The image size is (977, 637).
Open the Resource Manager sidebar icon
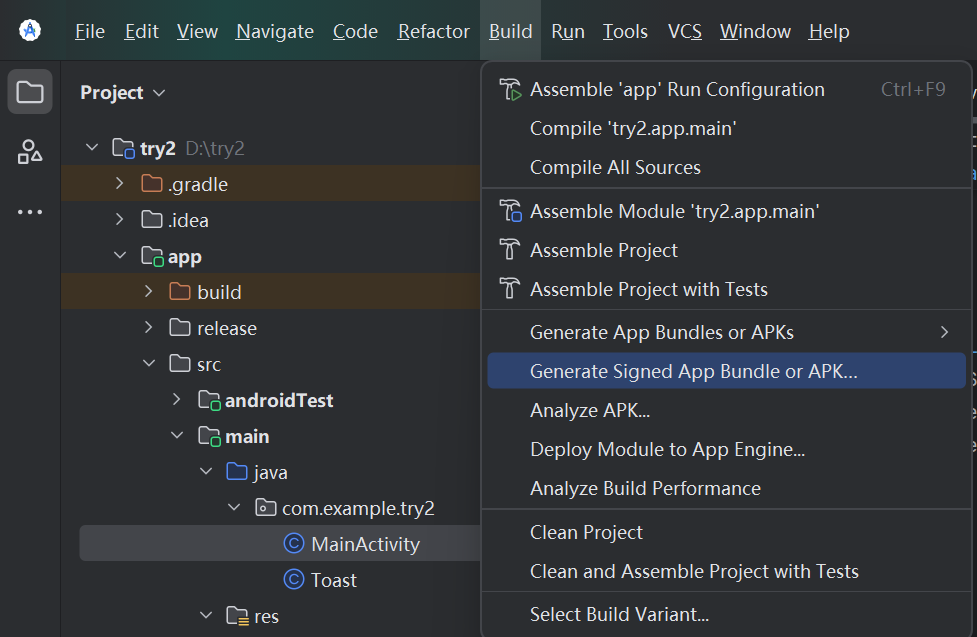click(30, 152)
